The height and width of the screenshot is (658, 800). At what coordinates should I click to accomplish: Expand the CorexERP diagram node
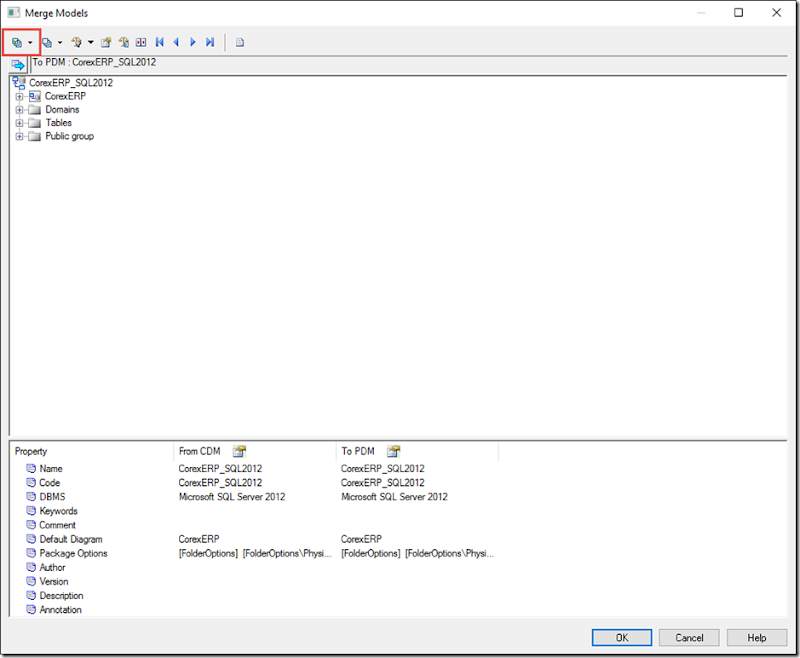coord(19,96)
